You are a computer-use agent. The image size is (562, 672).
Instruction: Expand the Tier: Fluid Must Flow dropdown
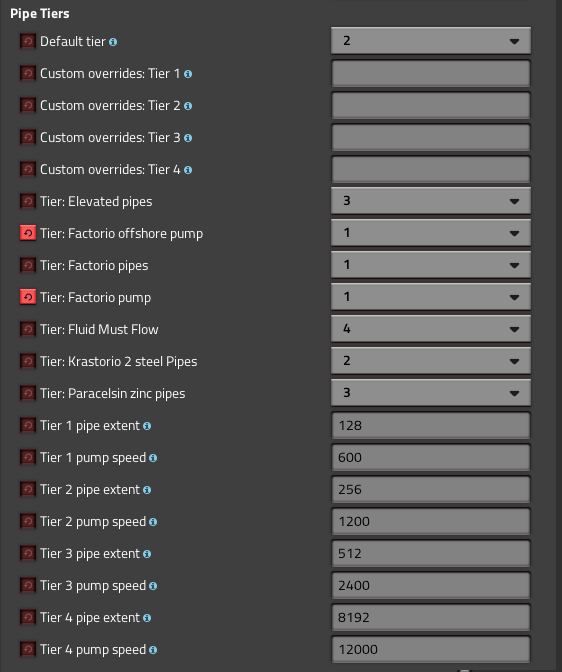[x=431, y=329]
